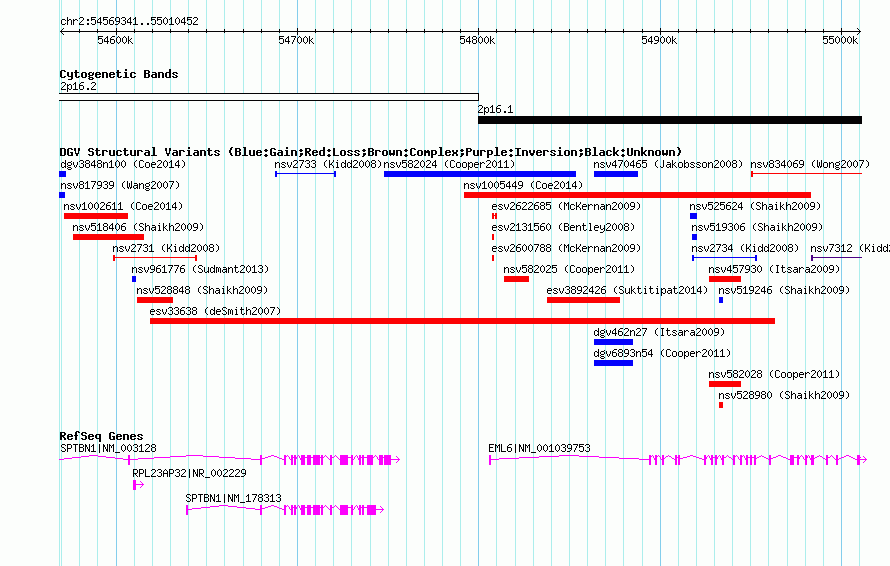Click the red nsv1005449 (Coe2014) loss bar
This screenshot has width=890, height=566.
pos(637,195)
